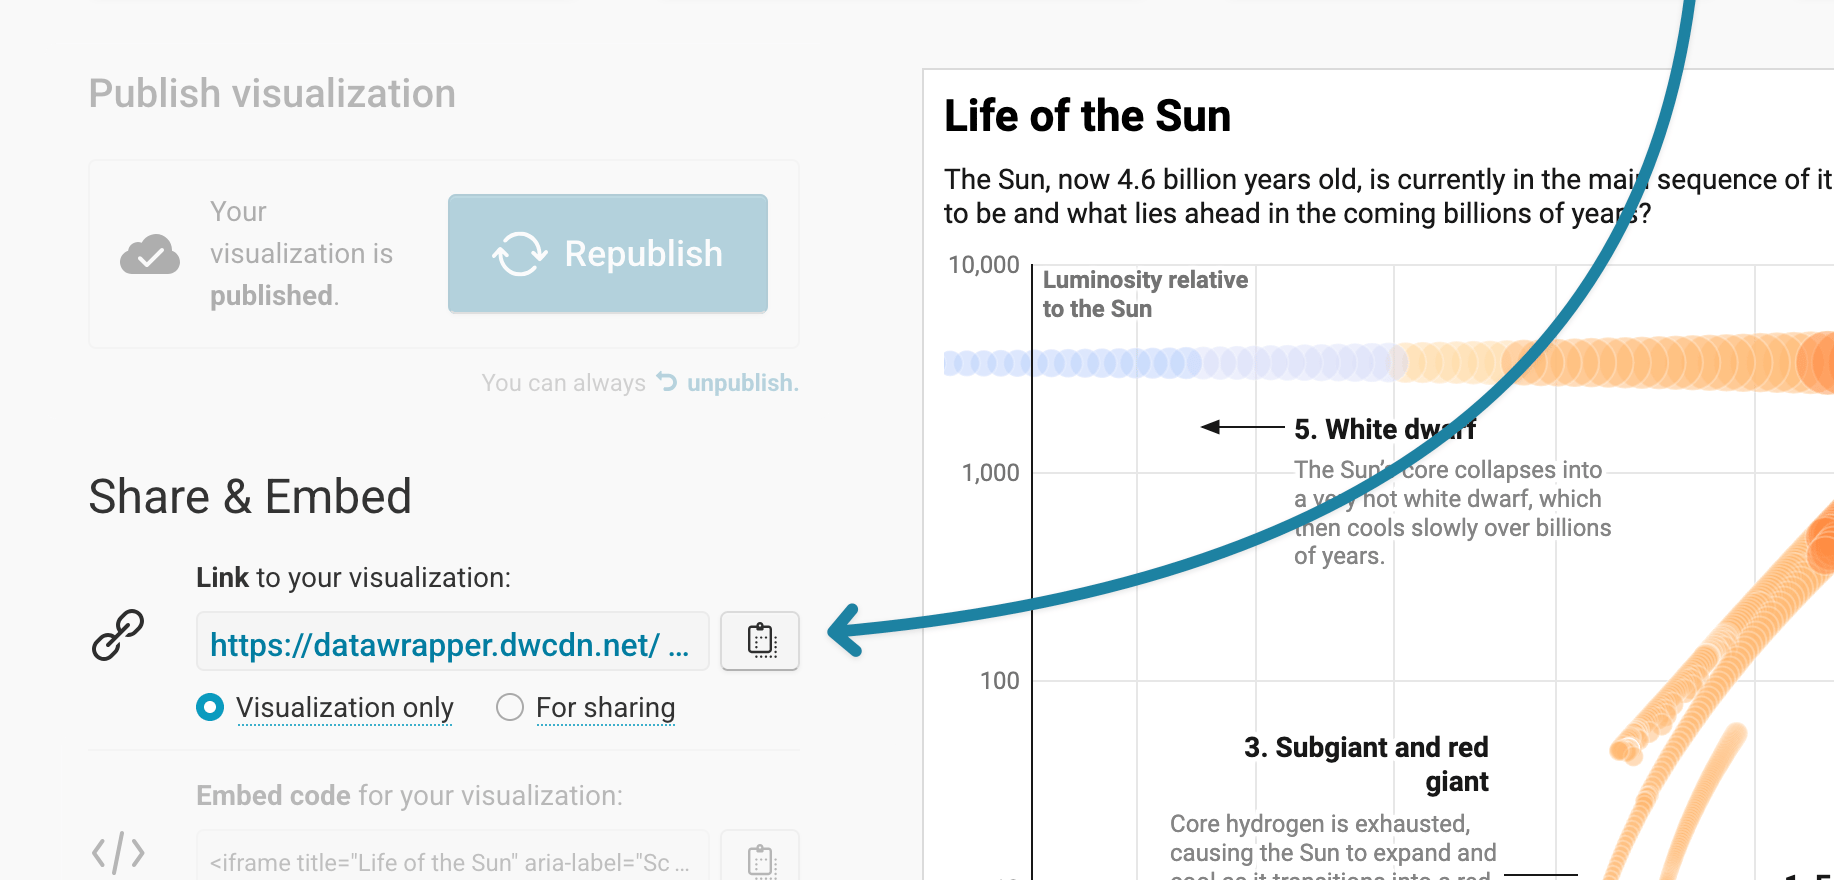Click the undo arrow icon beside unpublish
Viewport: 1834px width, 880px height.
(x=667, y=382)
